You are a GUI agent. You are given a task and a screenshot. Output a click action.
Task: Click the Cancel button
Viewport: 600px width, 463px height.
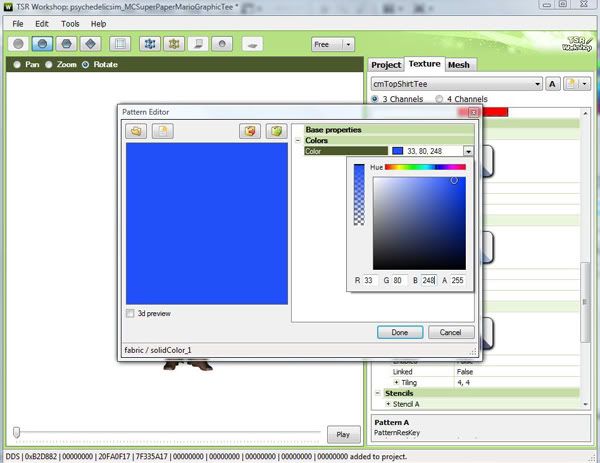pyautogui.click(x=451, y=332)
